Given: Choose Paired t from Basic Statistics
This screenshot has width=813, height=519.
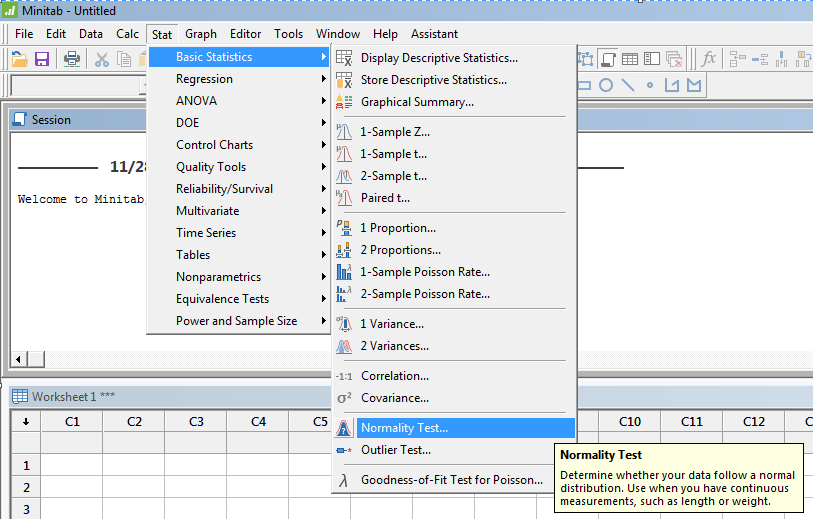Looking at the screenshot, I should (x=454, y=198).
